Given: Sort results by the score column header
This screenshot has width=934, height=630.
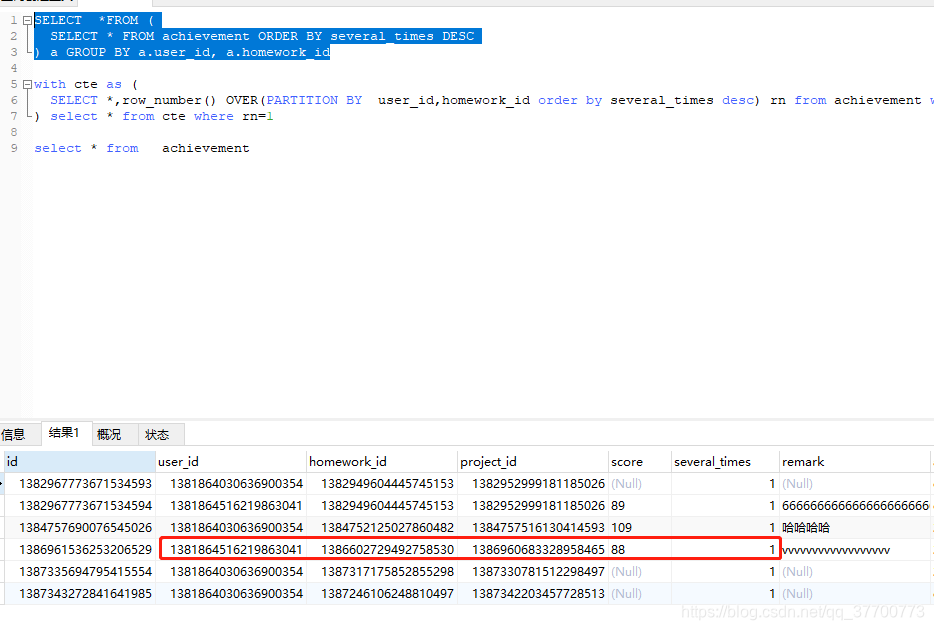Looking at the screenshot, I should click(x=637, y=460).
